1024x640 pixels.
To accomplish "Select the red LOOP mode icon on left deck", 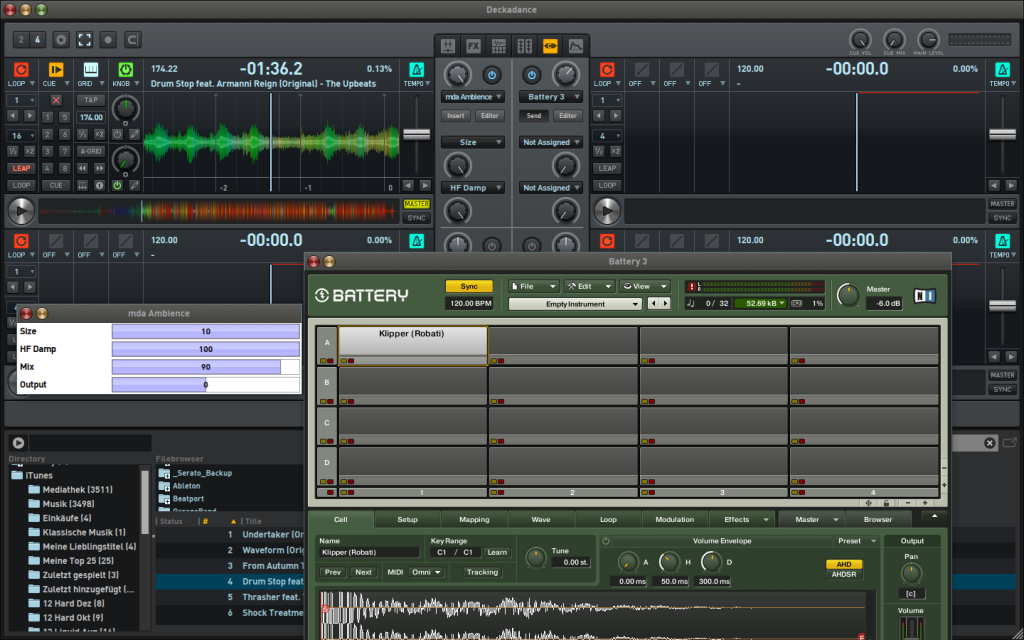I will click(21, 69).
